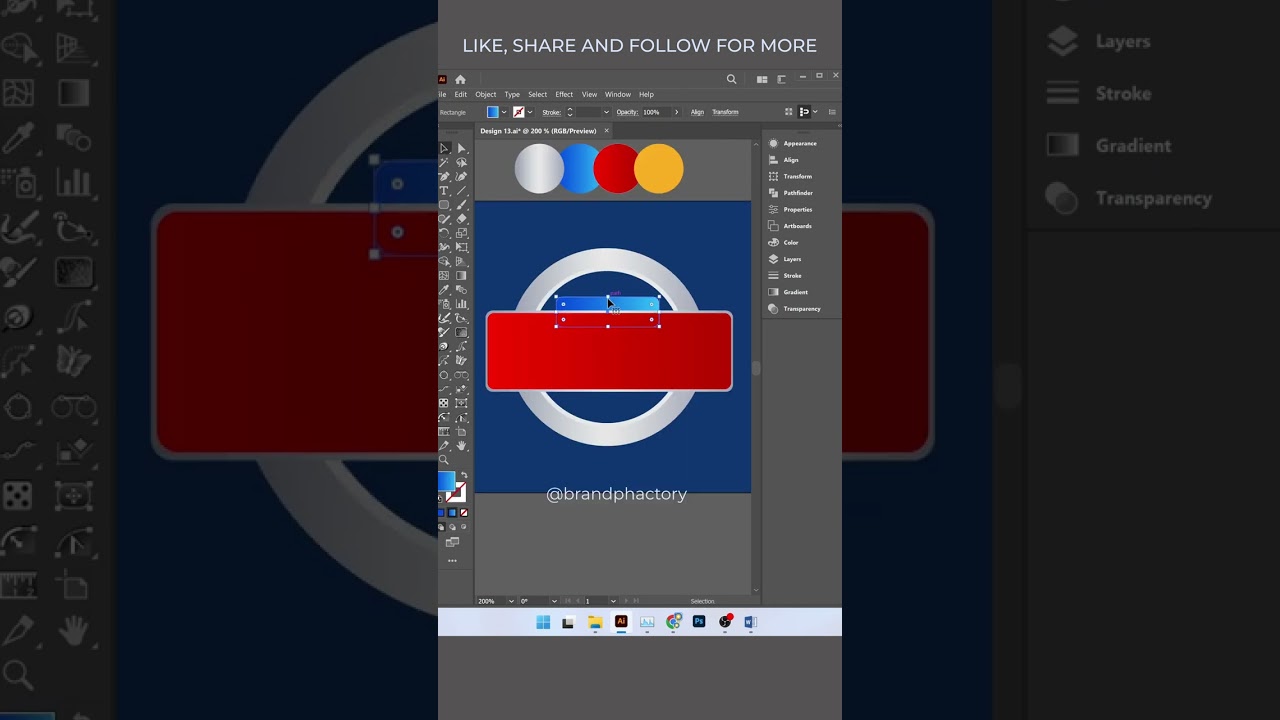
Task: Open File Explorer from taskbar
Action: coord(595,622)
